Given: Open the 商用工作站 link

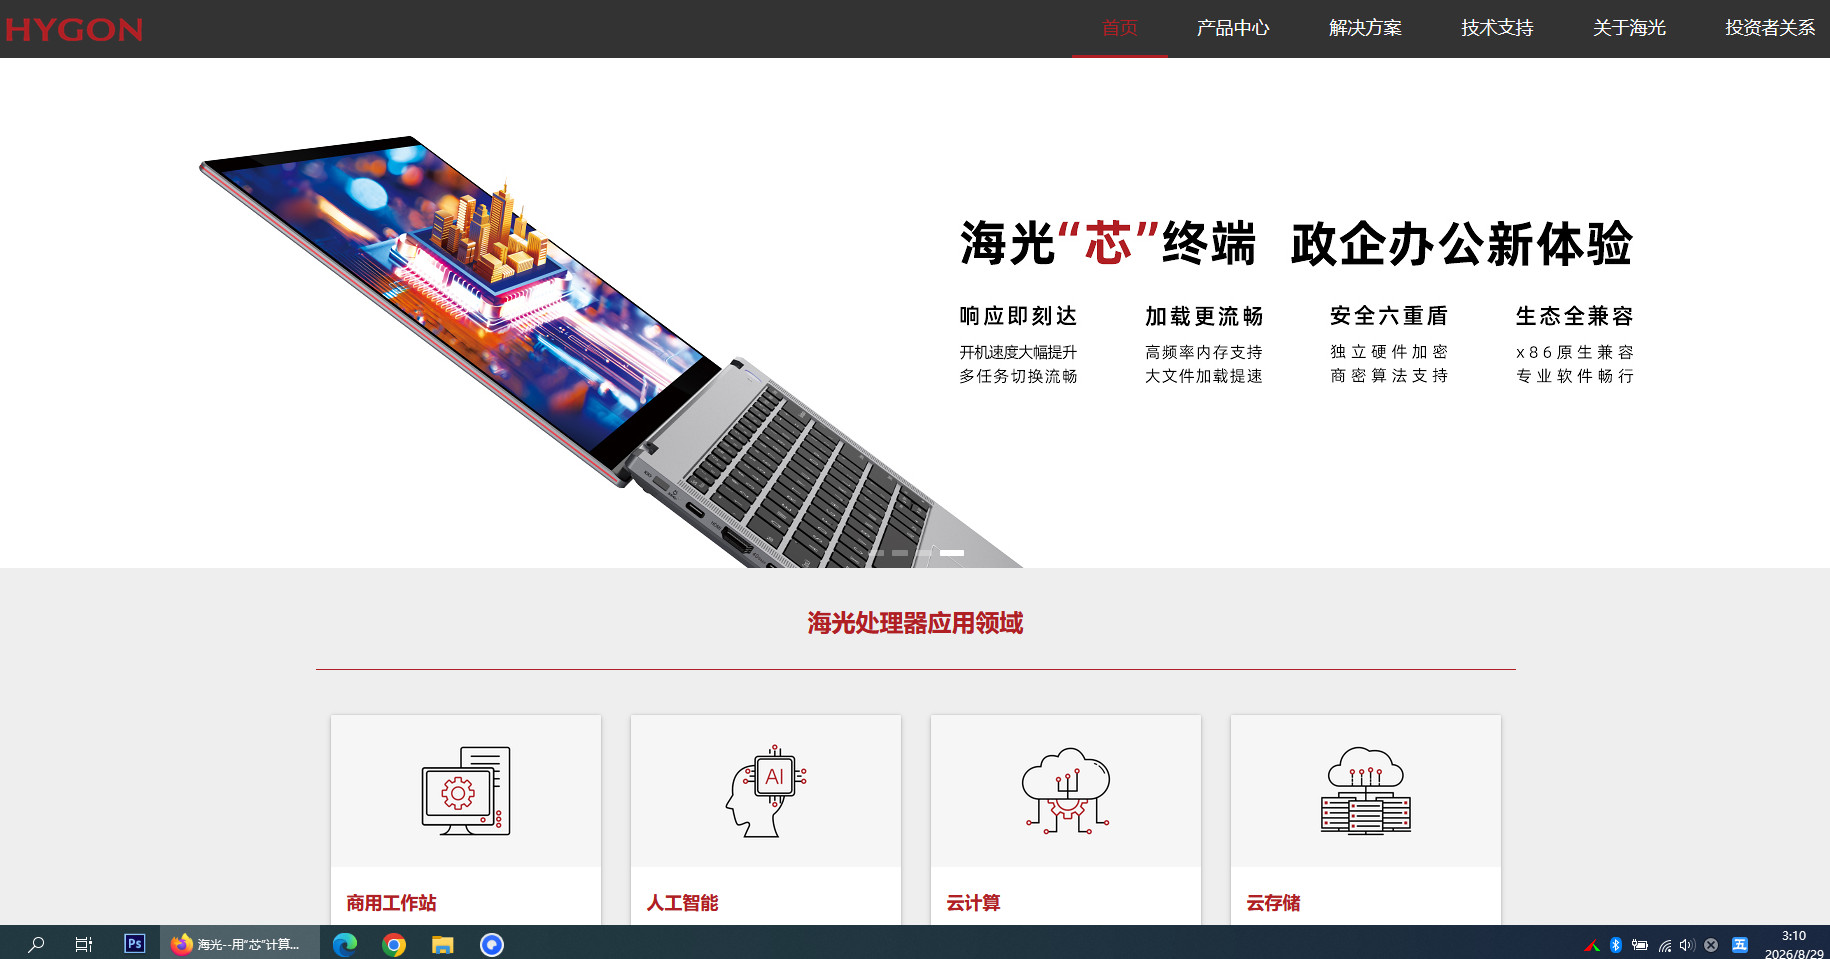Looking at the screenshot, I should pos(391,903).
